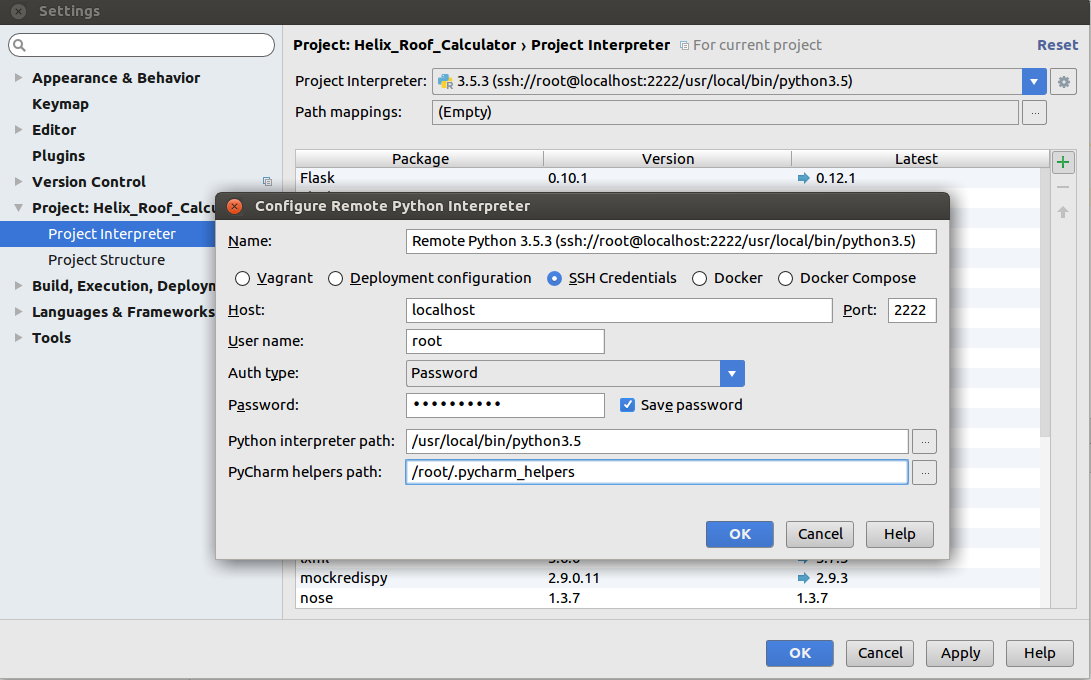1091x680 pixels.
Task: Open the Project Interpreter dropdown arrow
Action: [1034, 81]
